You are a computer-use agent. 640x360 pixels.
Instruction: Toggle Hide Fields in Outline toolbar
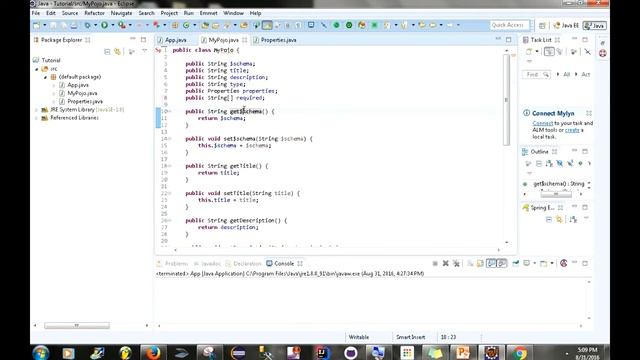[560, 164]
